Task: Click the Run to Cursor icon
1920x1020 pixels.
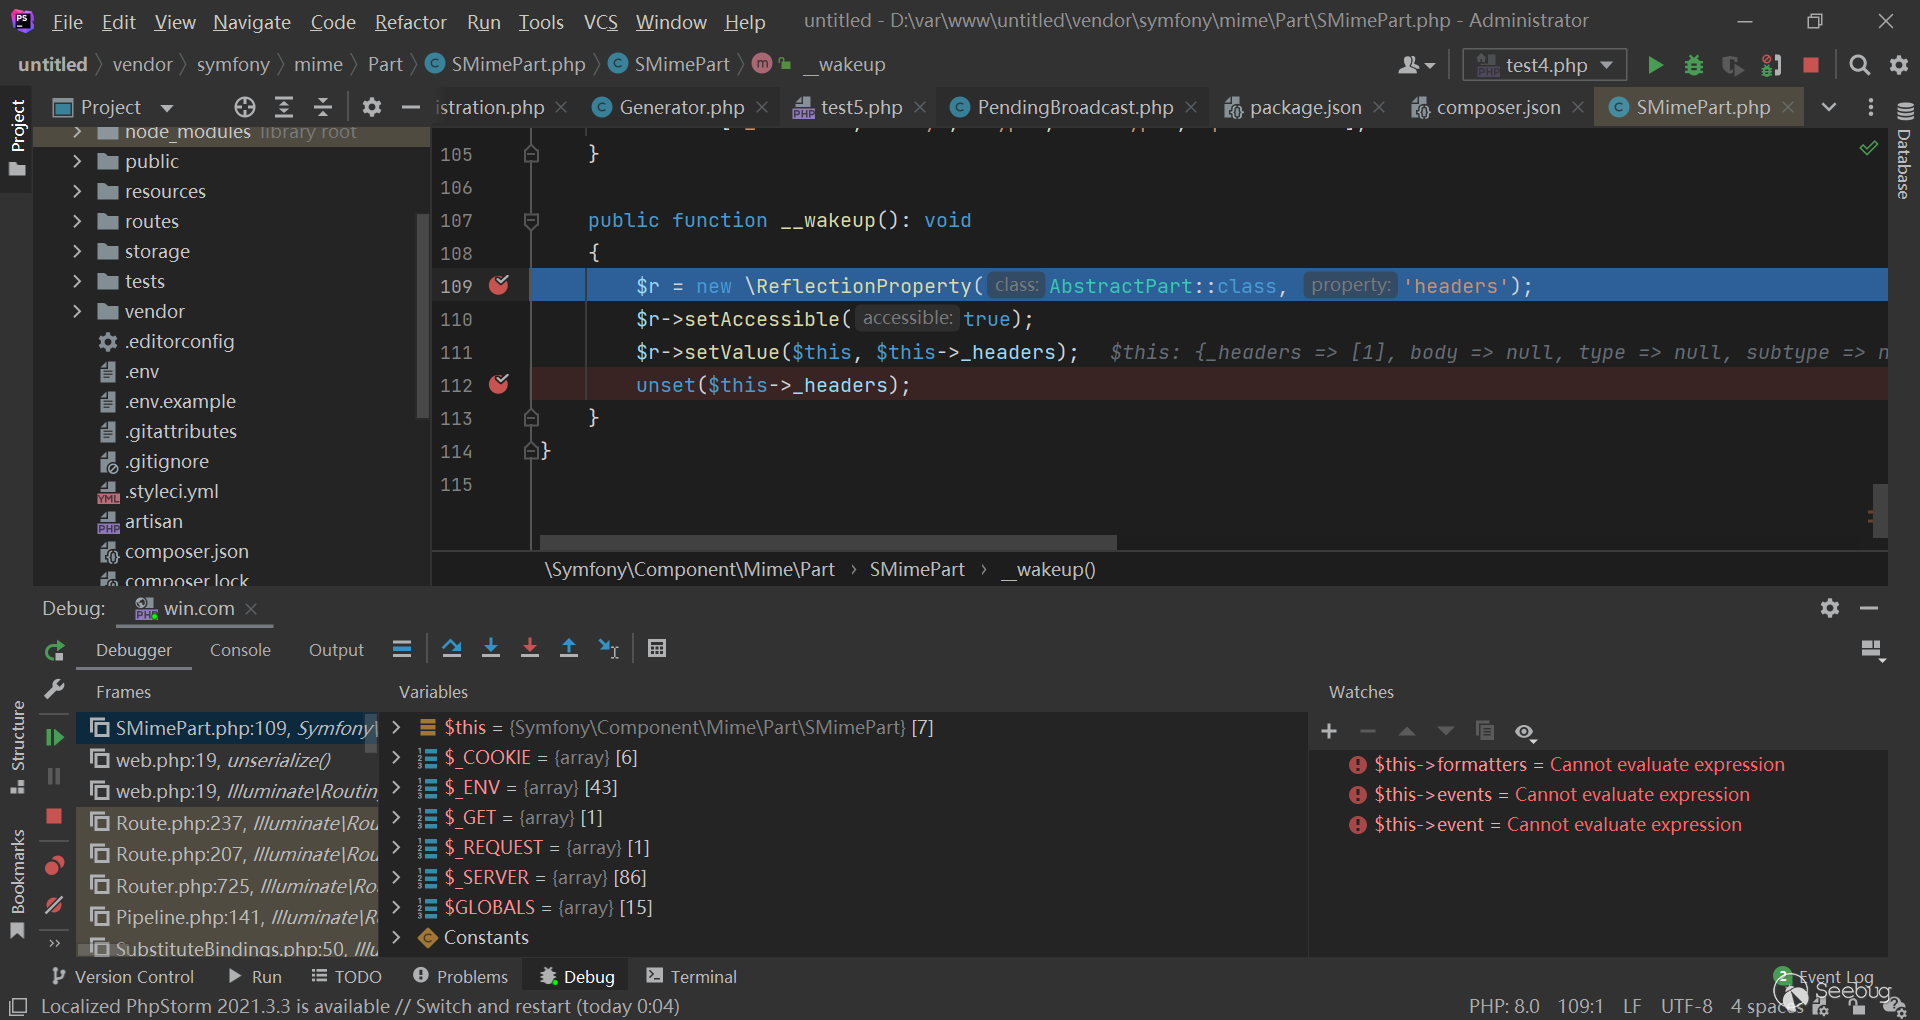Action: [x=608, y=649]
